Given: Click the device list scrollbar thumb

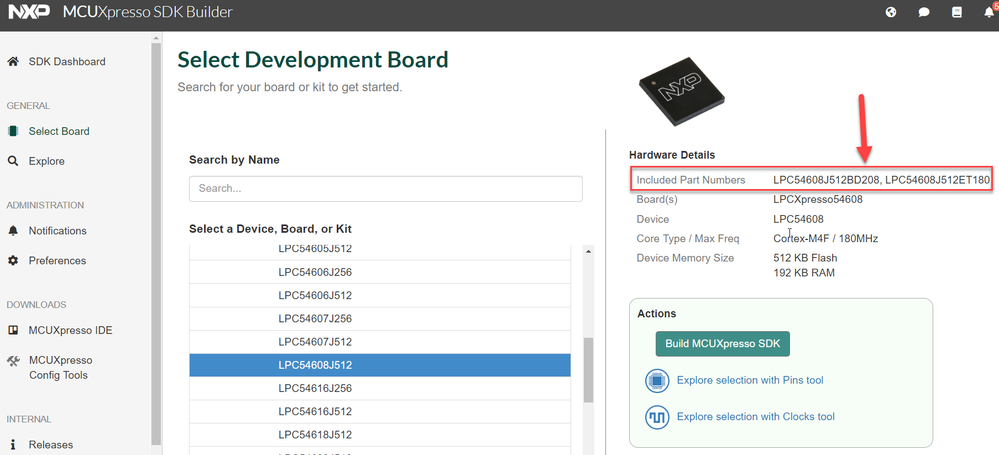Looking at the screenshot, I should tap(588, 368).
